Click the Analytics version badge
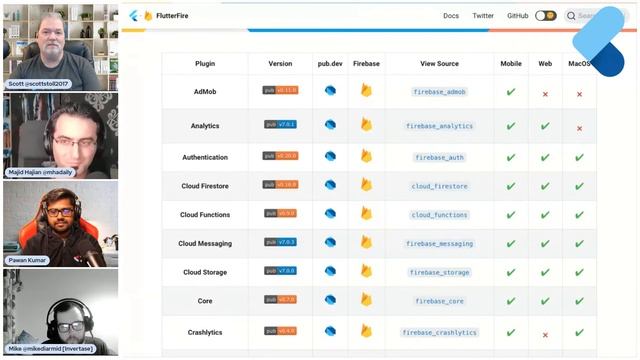640x360 pixels. (280, 124)
